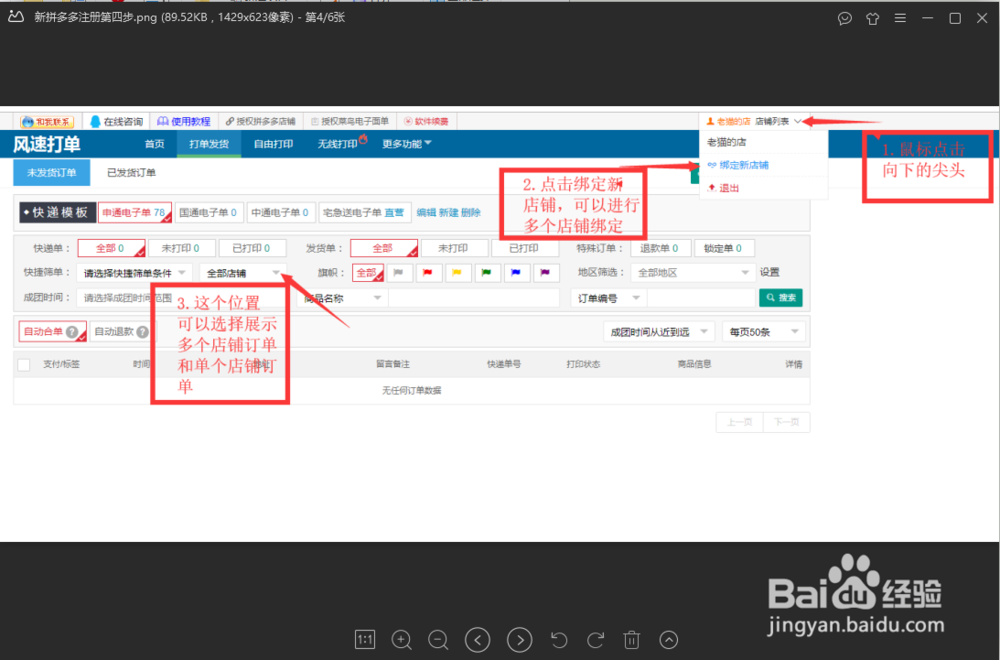Open the 使用教程 tutorial book link
1000x660 pixels.
184,121
